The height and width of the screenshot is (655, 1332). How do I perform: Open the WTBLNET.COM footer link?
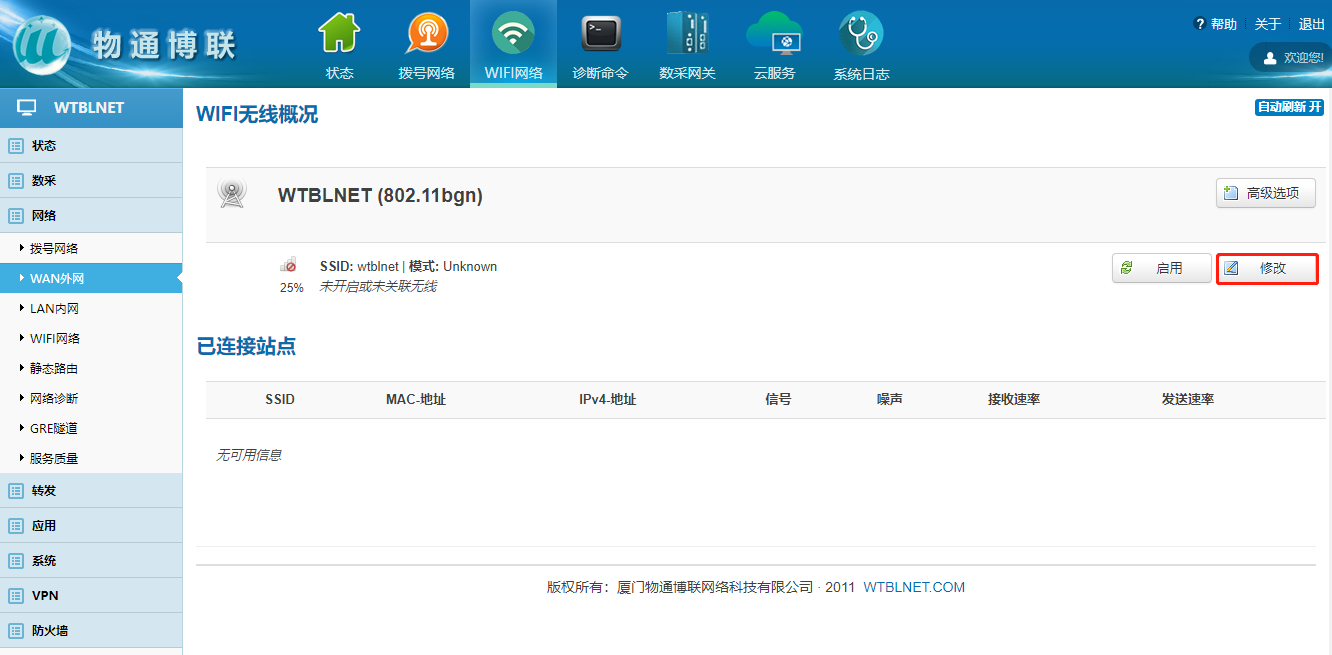pos(913,587)
